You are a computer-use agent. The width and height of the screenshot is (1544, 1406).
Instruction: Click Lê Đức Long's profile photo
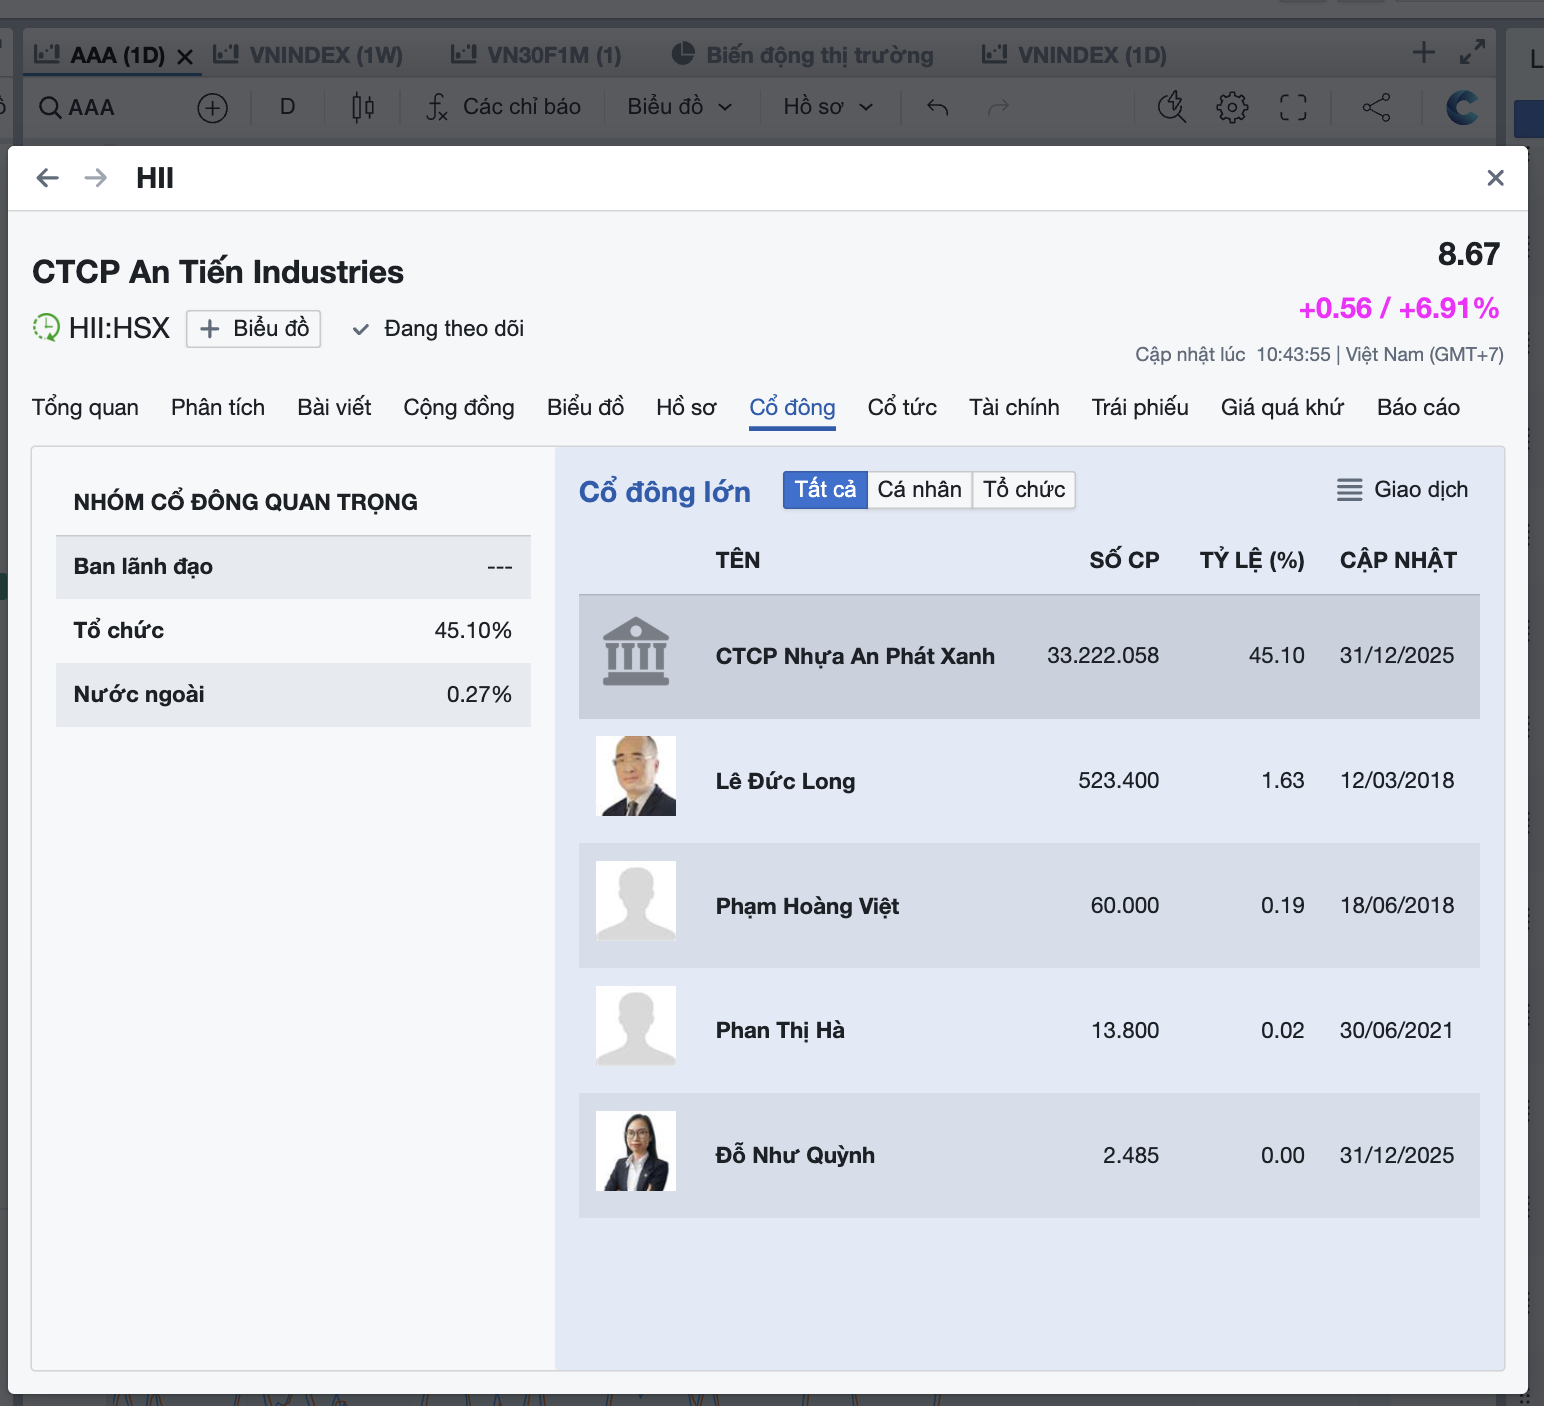pyautogui.click(x=636, y=776)
